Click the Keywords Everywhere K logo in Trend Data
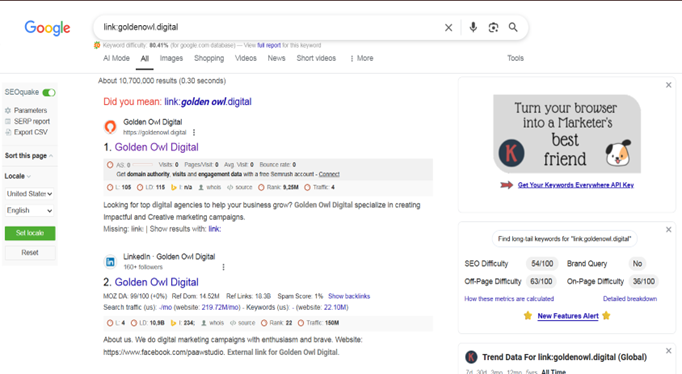 [471, 357]
